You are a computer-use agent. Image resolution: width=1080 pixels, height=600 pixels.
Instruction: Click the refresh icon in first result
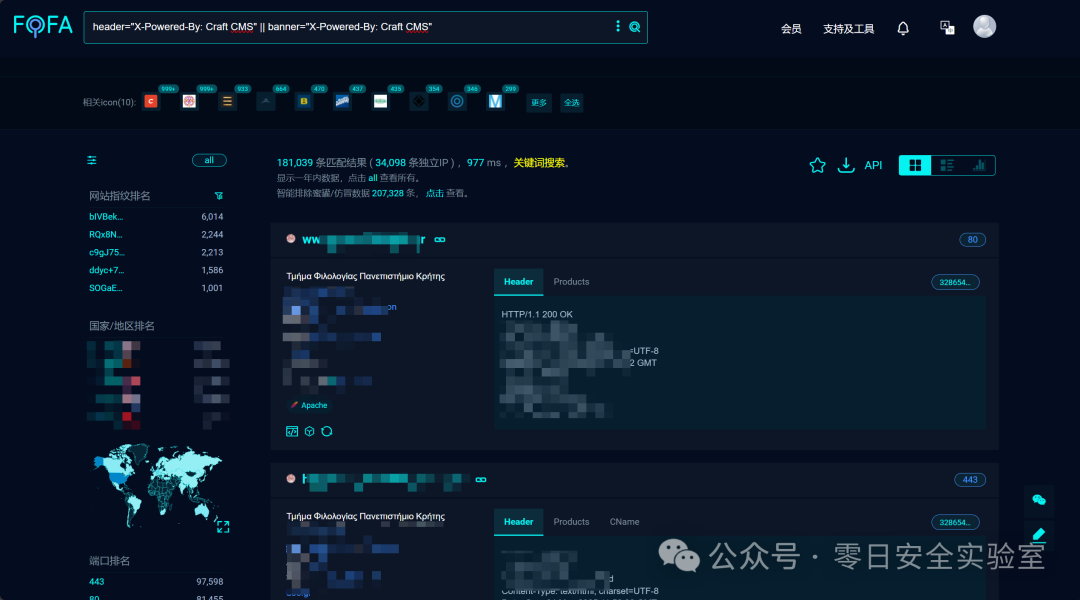tap(327, 431)
